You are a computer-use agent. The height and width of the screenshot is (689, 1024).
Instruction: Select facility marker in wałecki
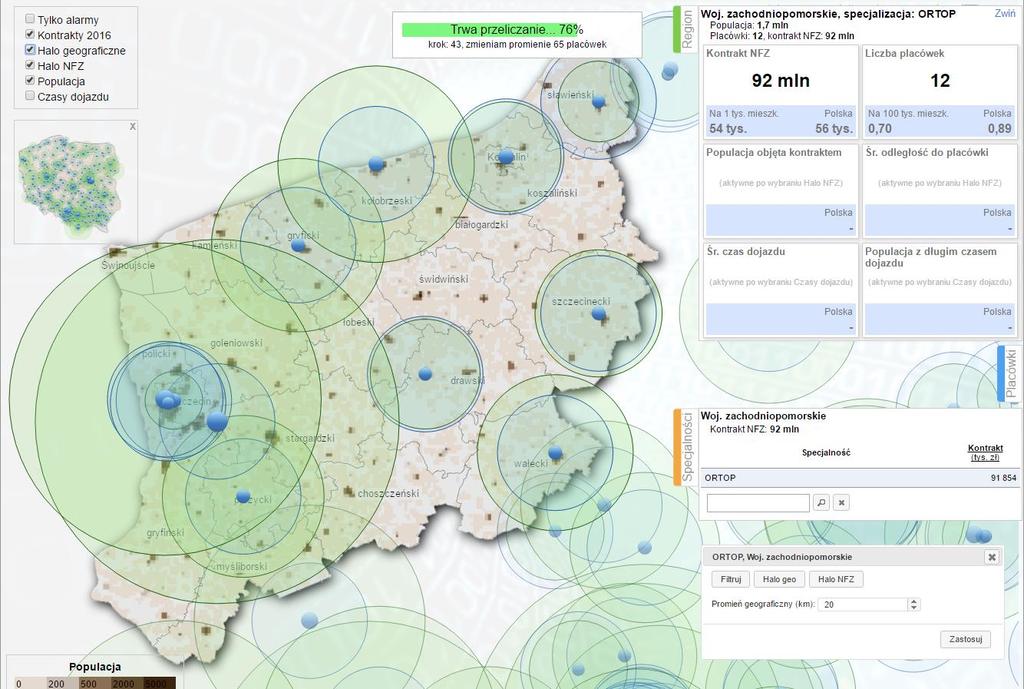point(555,453)
